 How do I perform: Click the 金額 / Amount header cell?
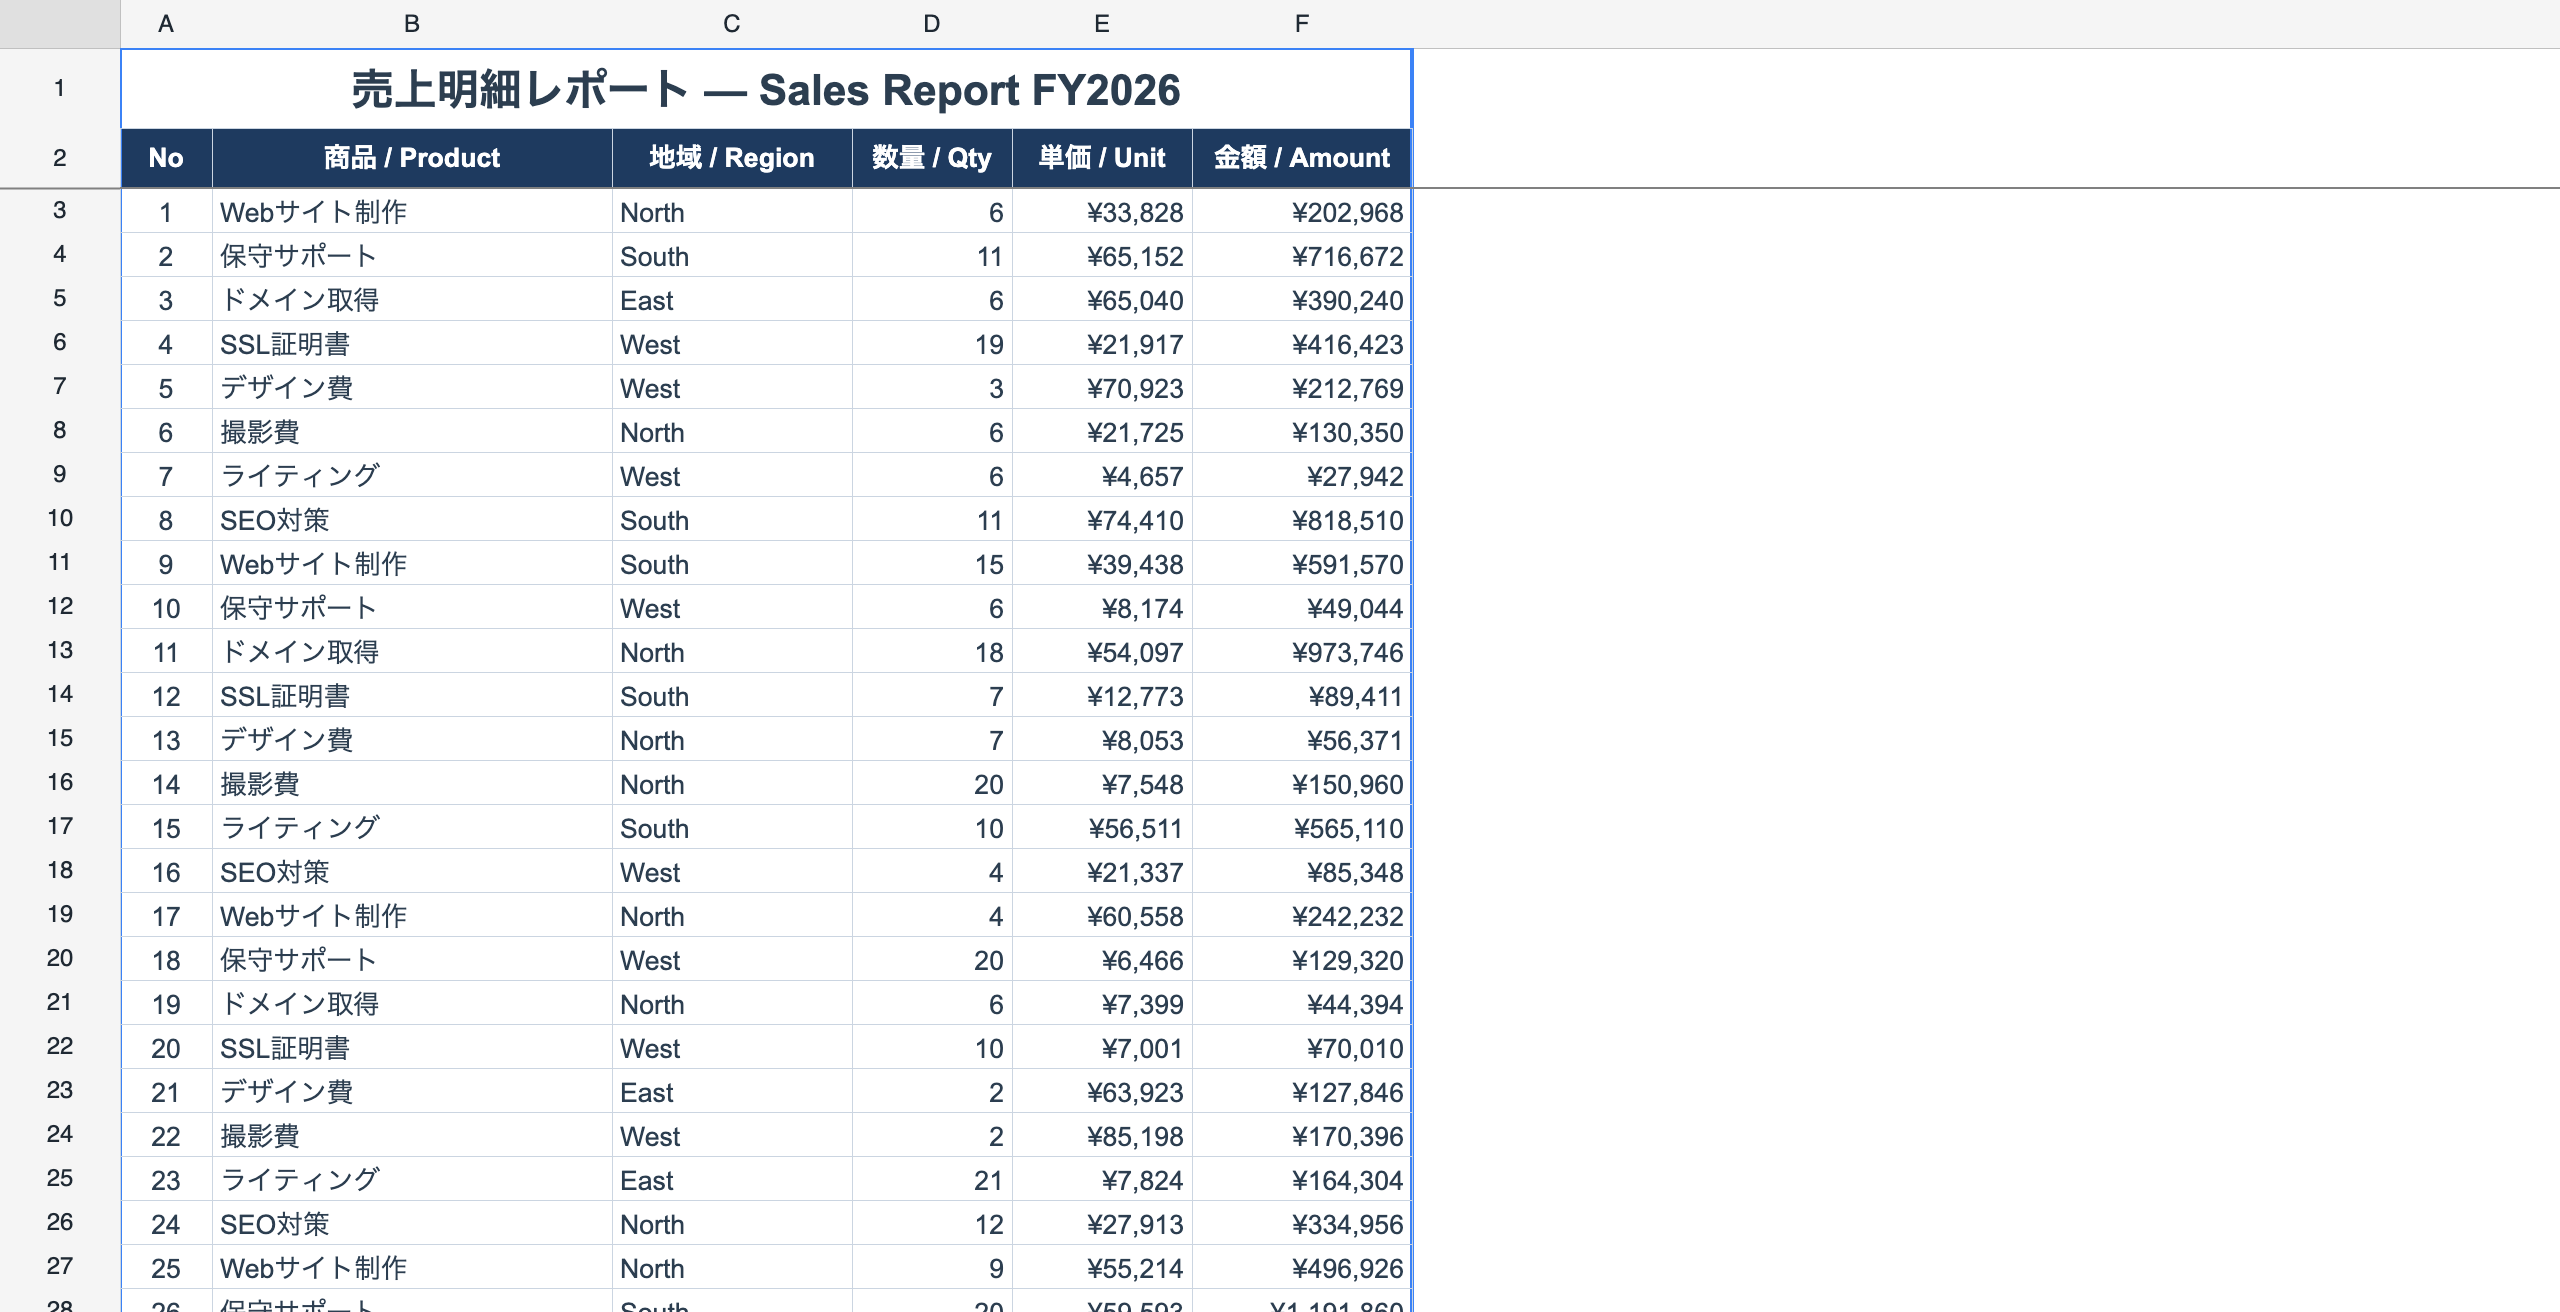click(1302, 158)
